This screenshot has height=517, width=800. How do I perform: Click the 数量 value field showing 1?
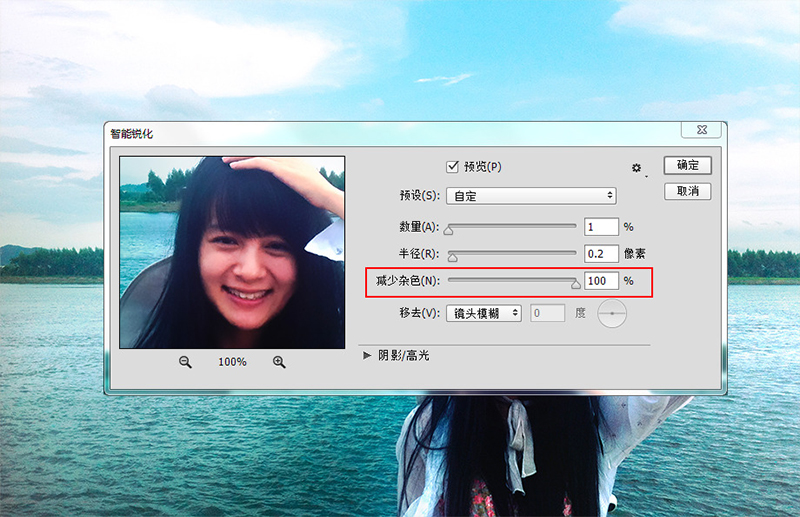coord(601,227)
